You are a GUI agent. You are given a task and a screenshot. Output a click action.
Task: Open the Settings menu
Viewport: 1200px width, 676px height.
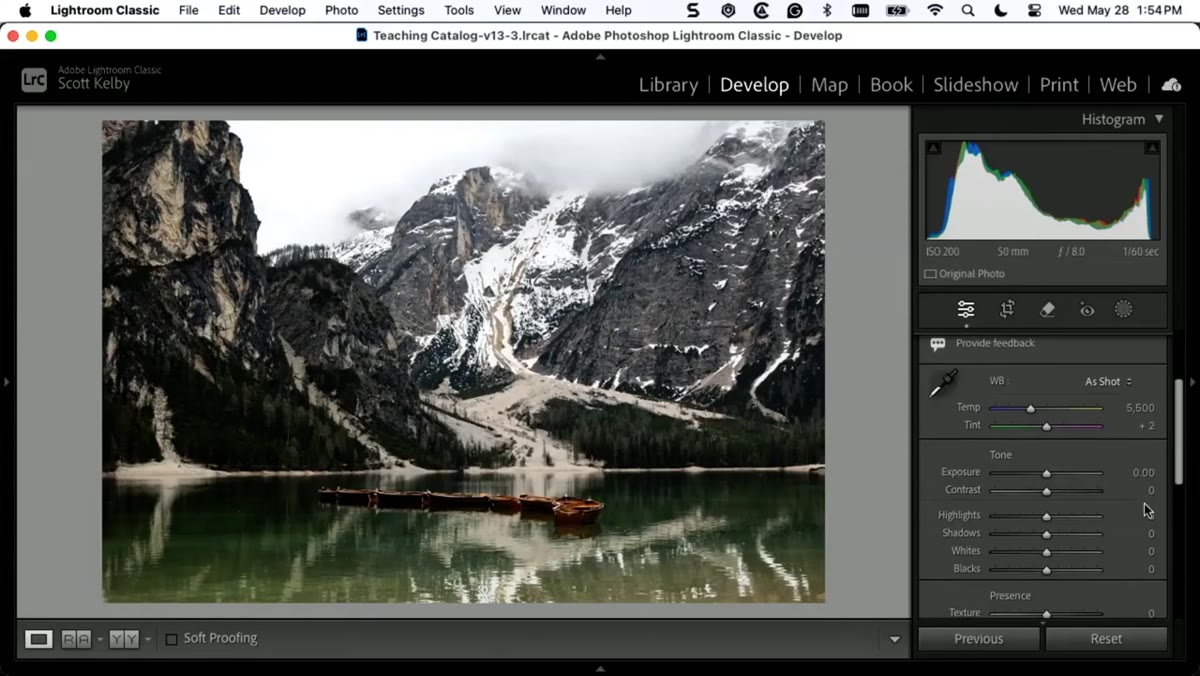401,10
